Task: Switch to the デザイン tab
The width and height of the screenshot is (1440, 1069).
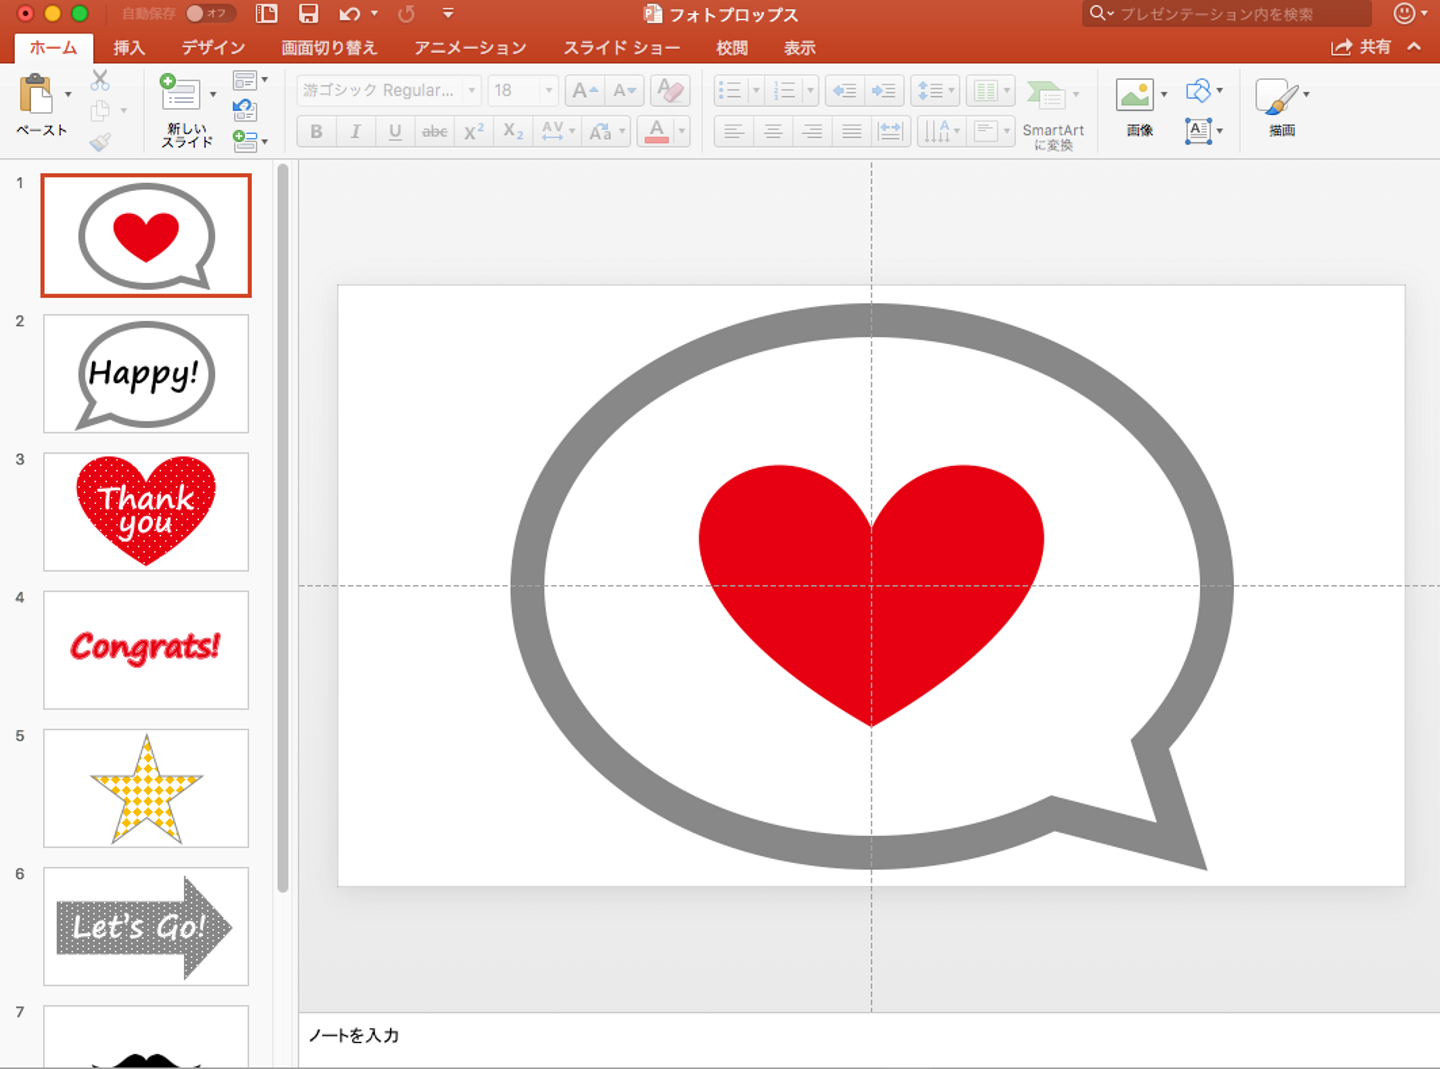Action: [213, 48]
